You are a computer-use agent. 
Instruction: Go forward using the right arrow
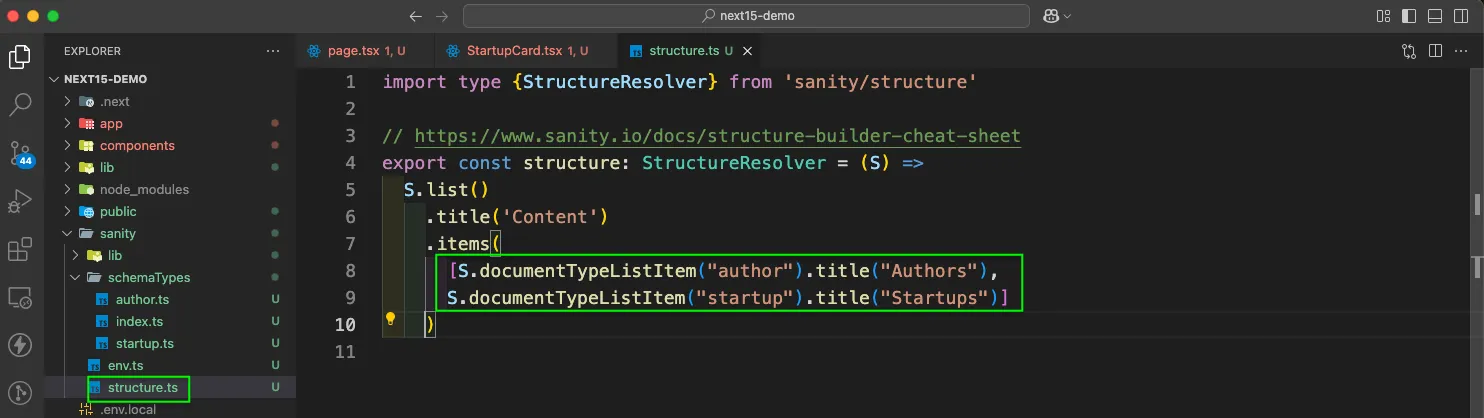point(442,16)
